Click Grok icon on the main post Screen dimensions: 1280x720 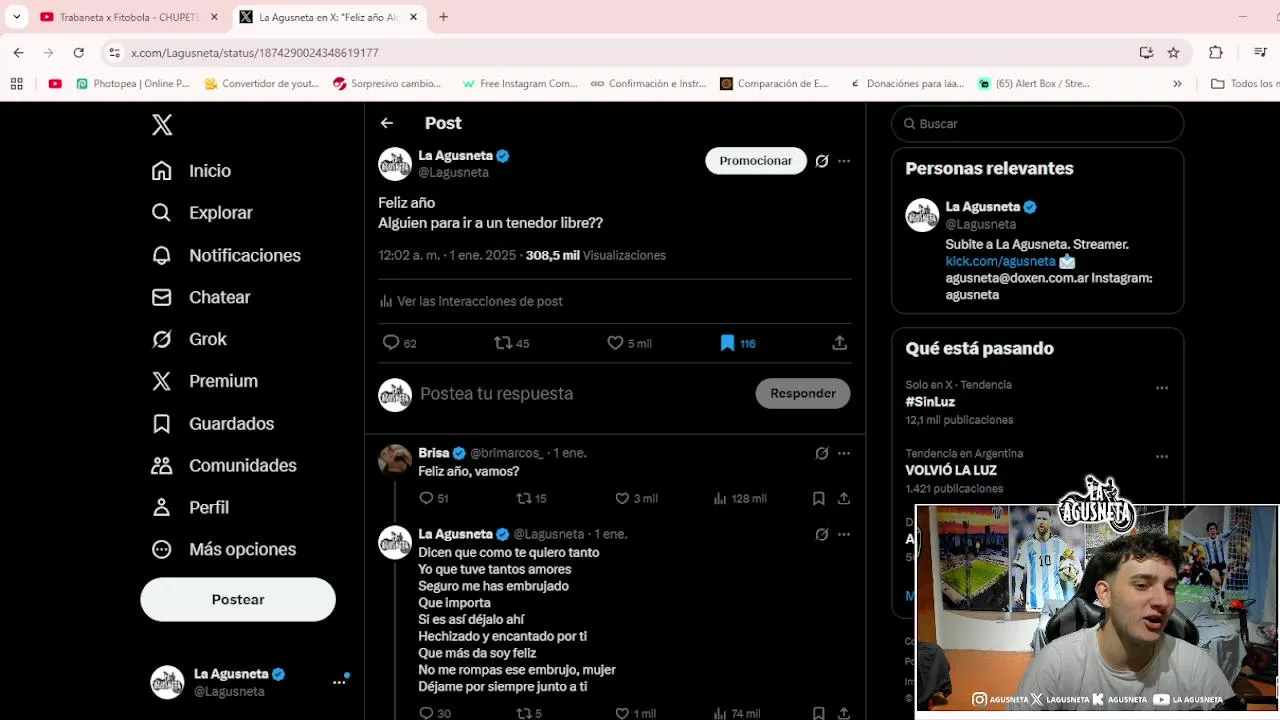(x=822, y=161)
